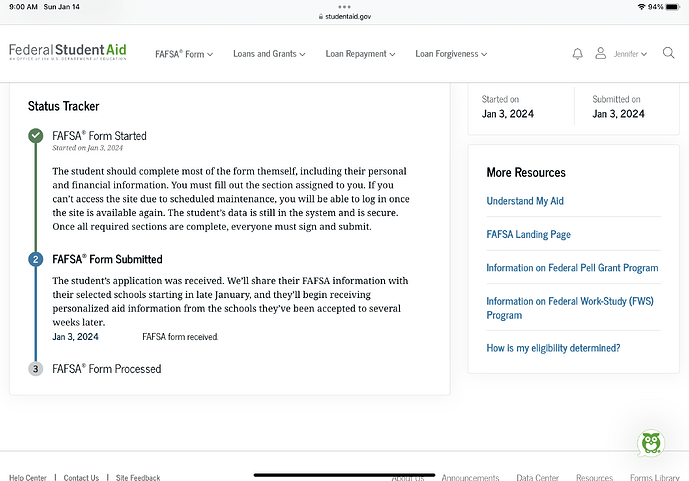Open the Understand My Aid link
Viewport: 689px width, 481px height.
click(525, 201)
